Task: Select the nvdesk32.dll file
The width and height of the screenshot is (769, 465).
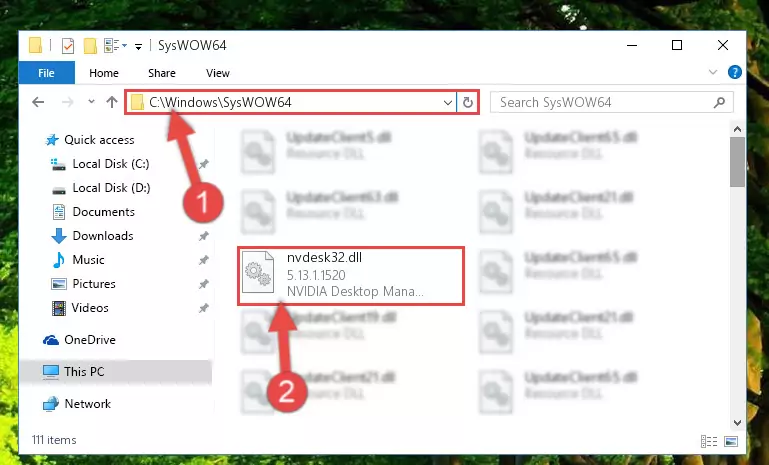Action: coord(351,276)
